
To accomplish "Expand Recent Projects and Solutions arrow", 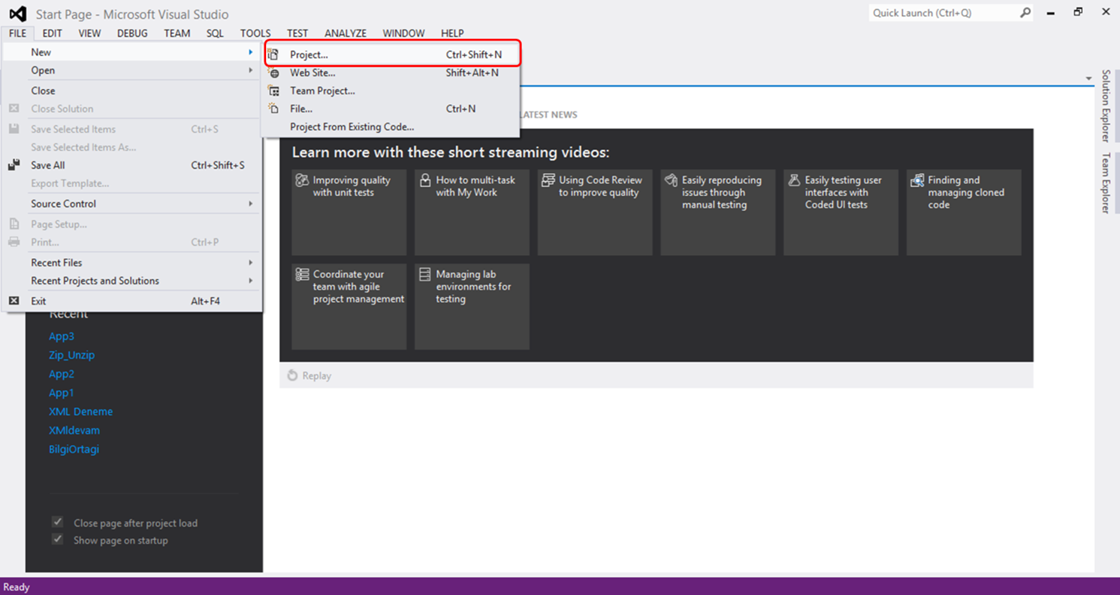I will coord(251,281).
